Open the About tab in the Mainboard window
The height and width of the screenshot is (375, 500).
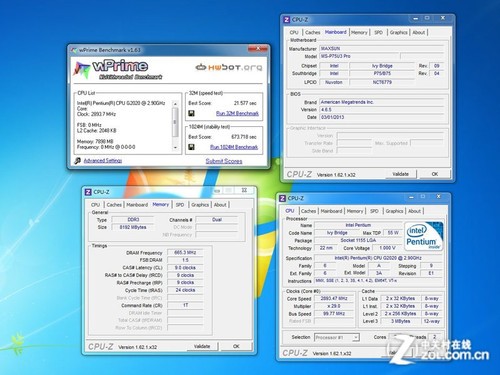click(x=419, y=32)
